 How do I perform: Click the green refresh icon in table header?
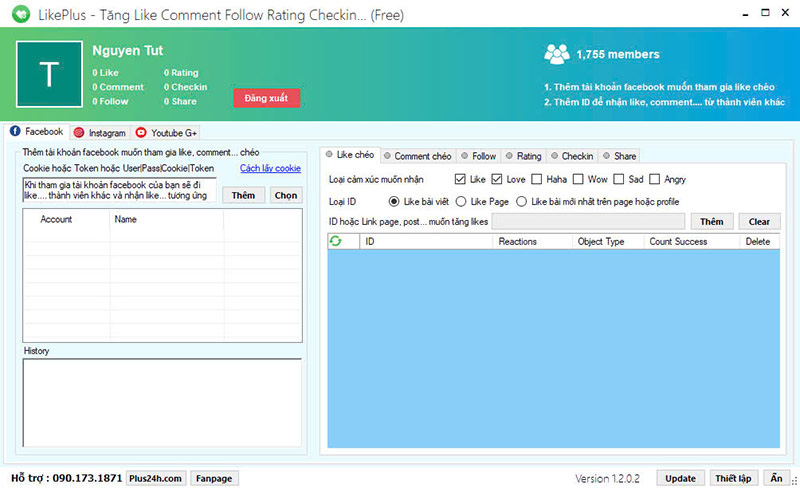tap(335, 241)
